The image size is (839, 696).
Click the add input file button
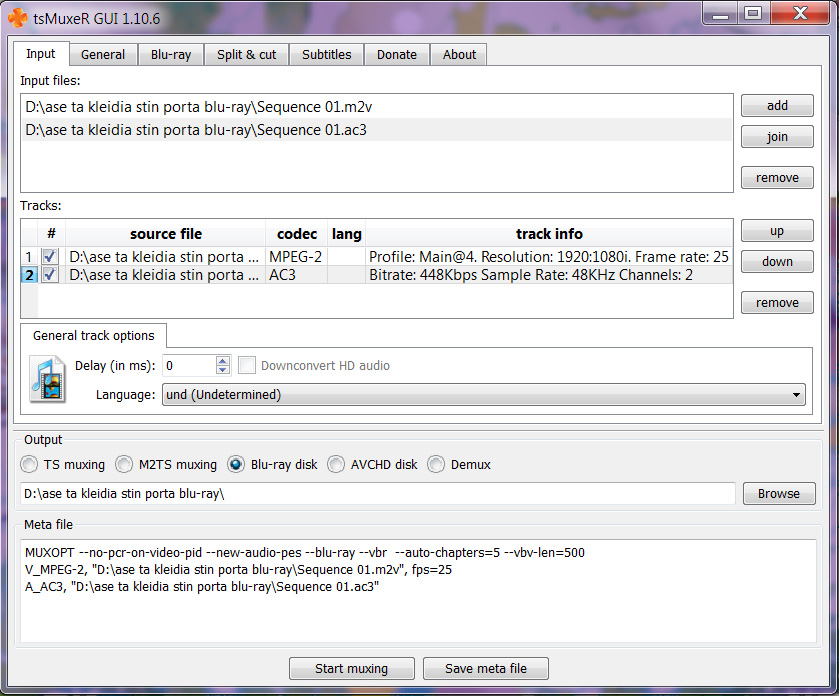[777, 105]
